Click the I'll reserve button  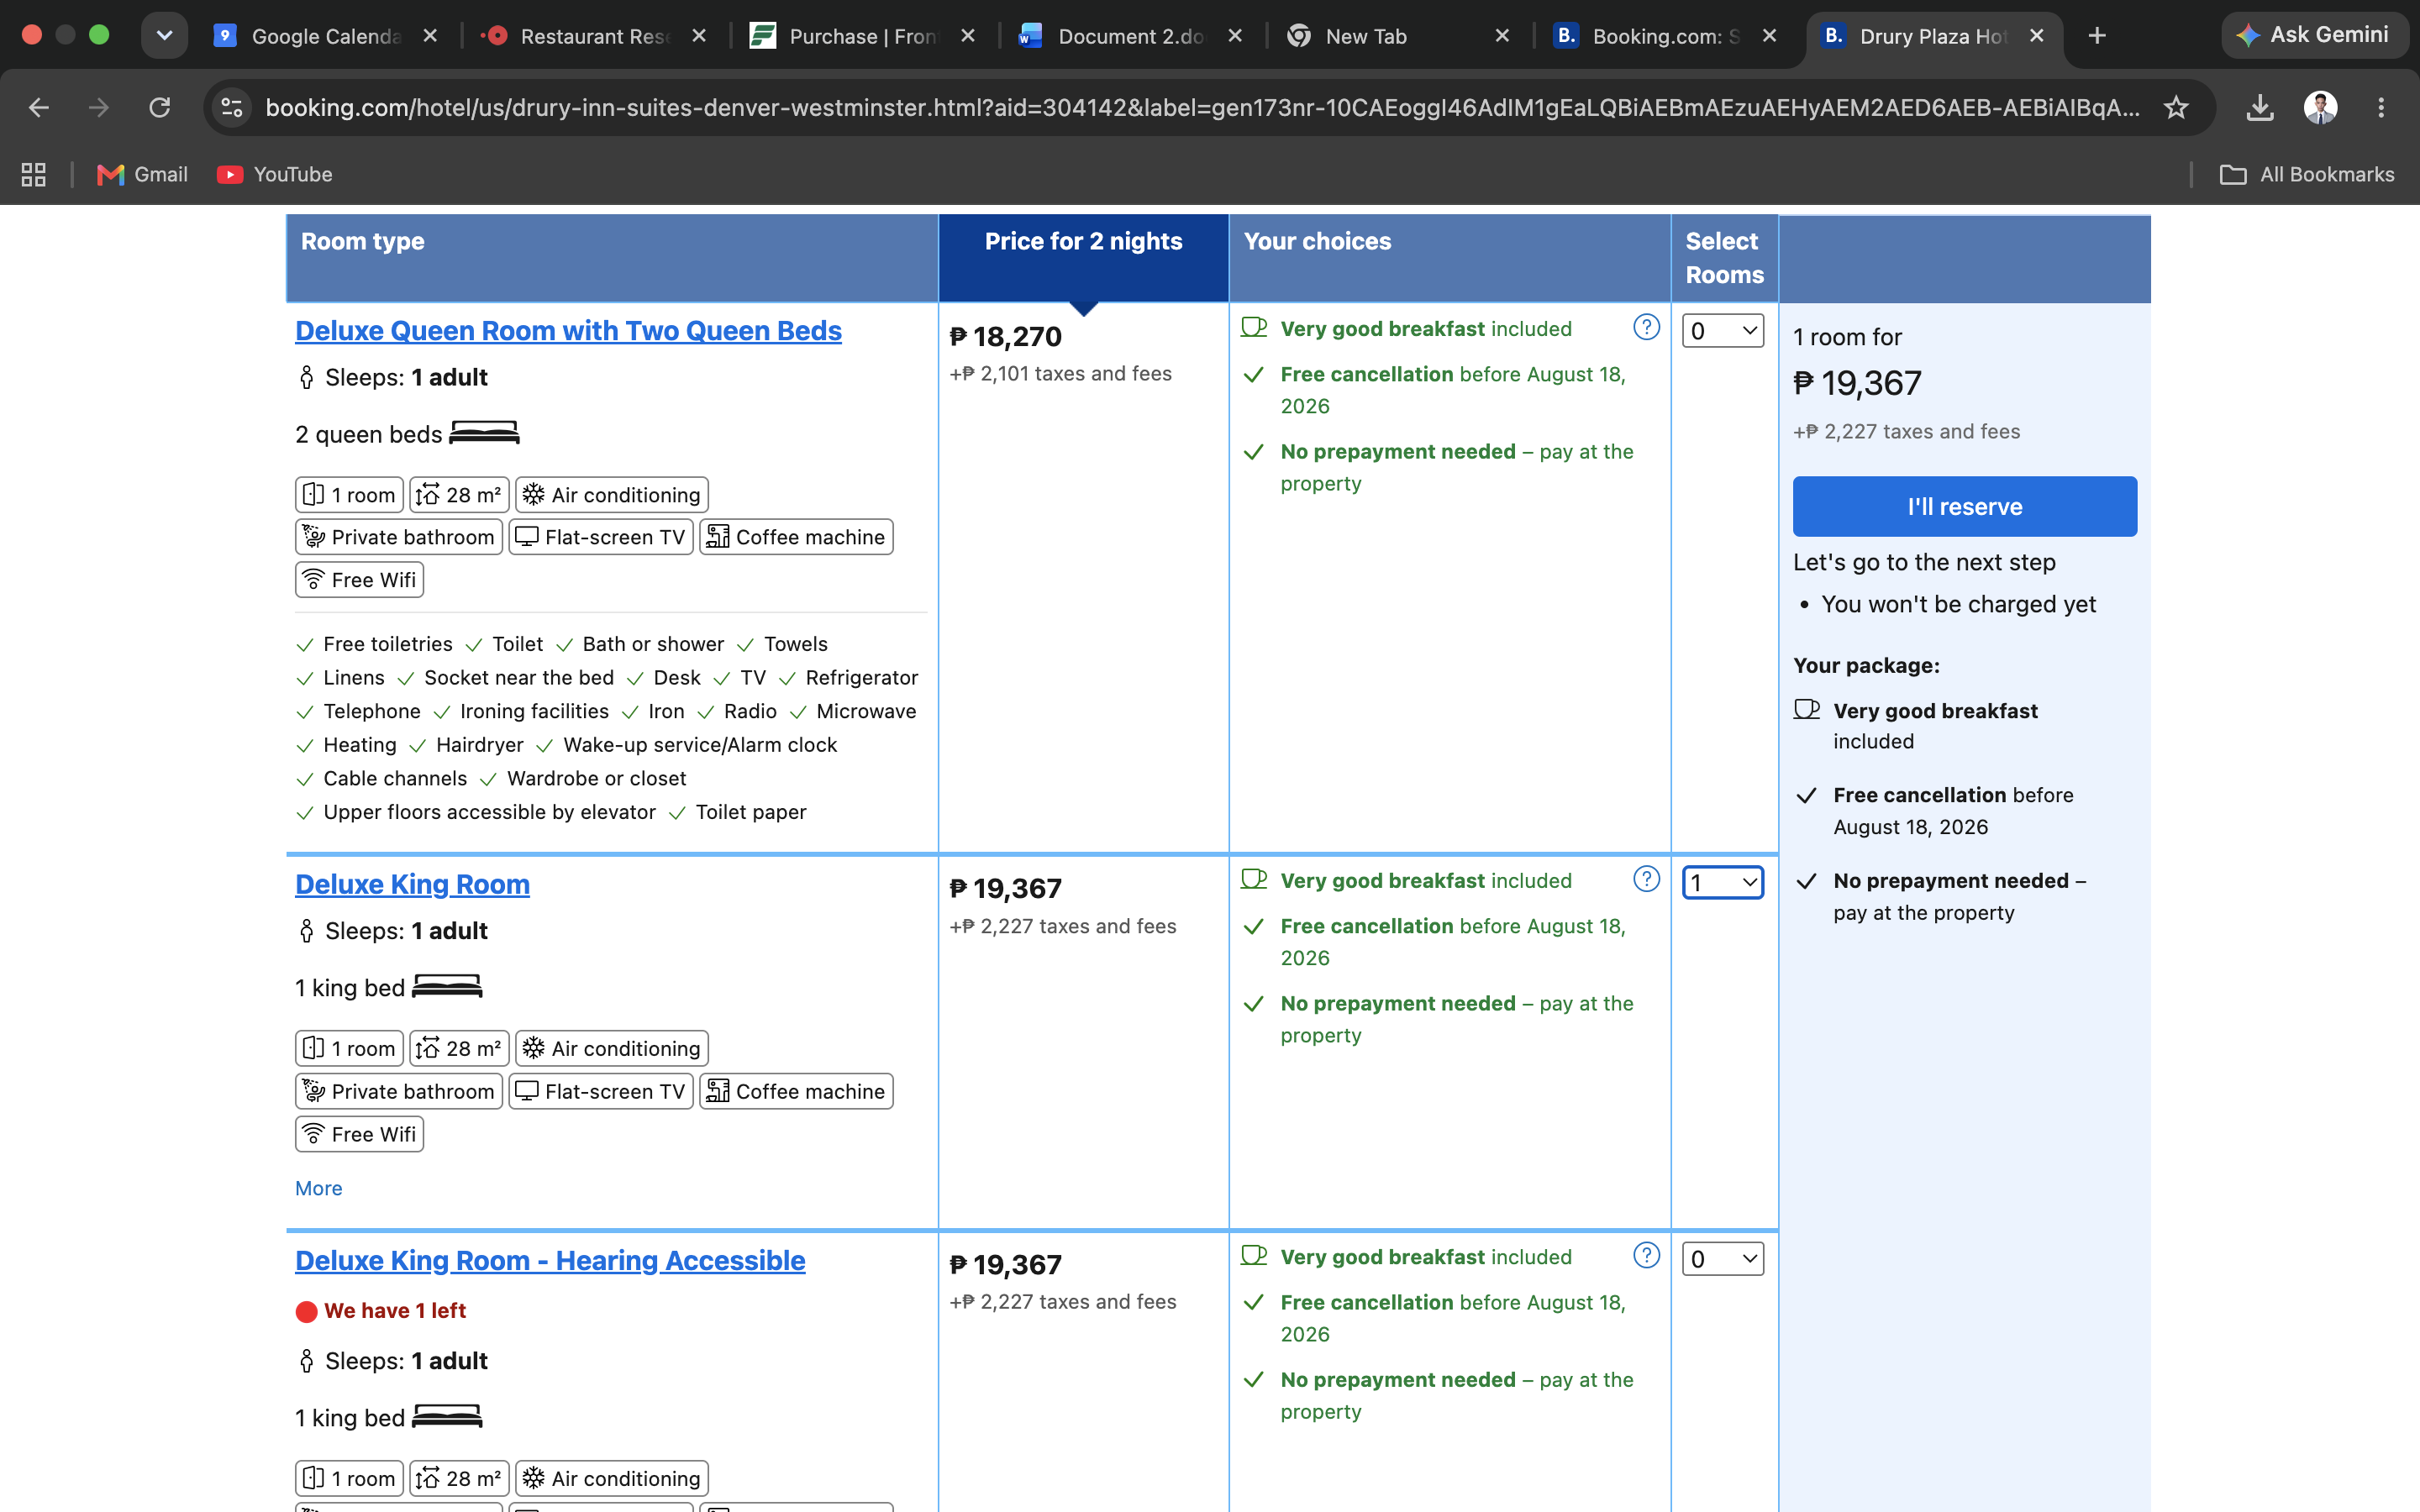(1964, 506)
